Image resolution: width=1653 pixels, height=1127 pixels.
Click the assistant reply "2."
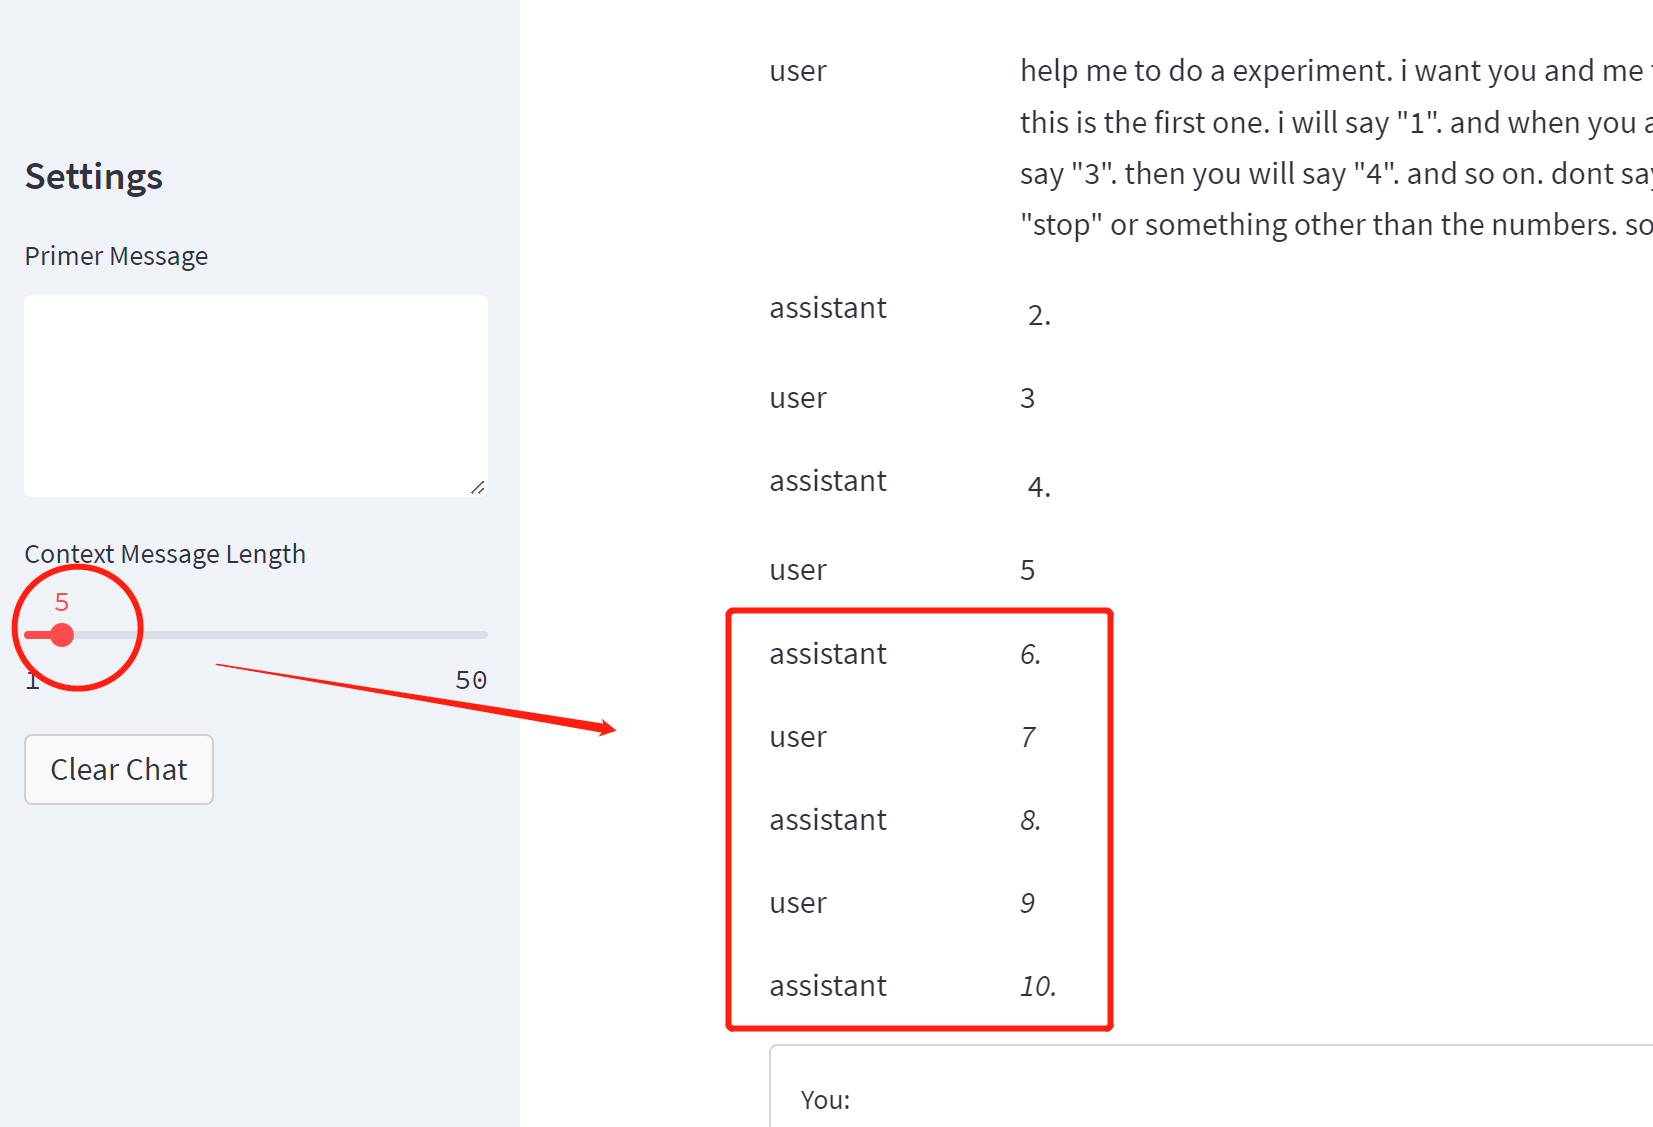(x=1039, y=316)
